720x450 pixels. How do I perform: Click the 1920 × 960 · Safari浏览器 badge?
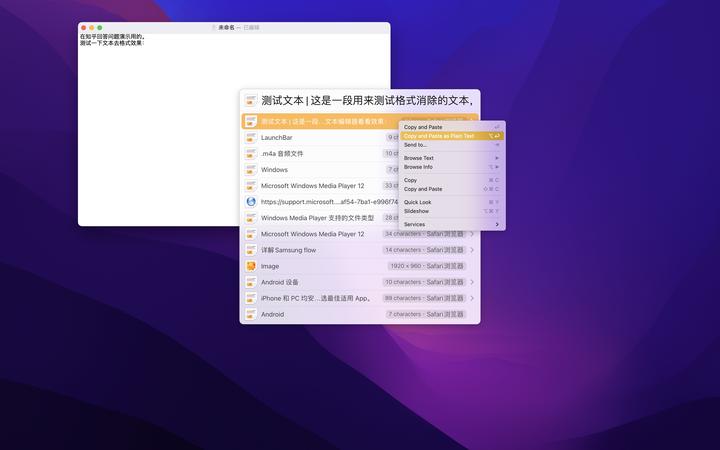click(x=427, y=266)
